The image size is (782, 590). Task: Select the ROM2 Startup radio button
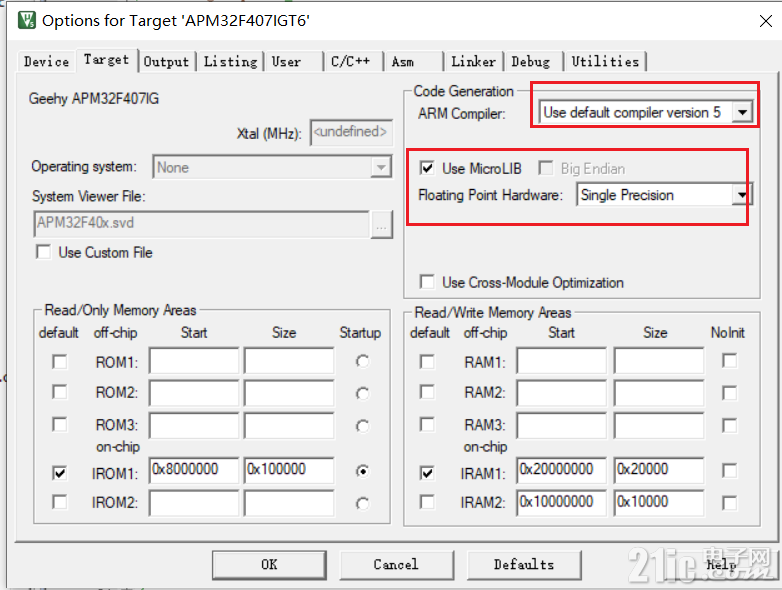pyautogui.click(x=363, y=393)
